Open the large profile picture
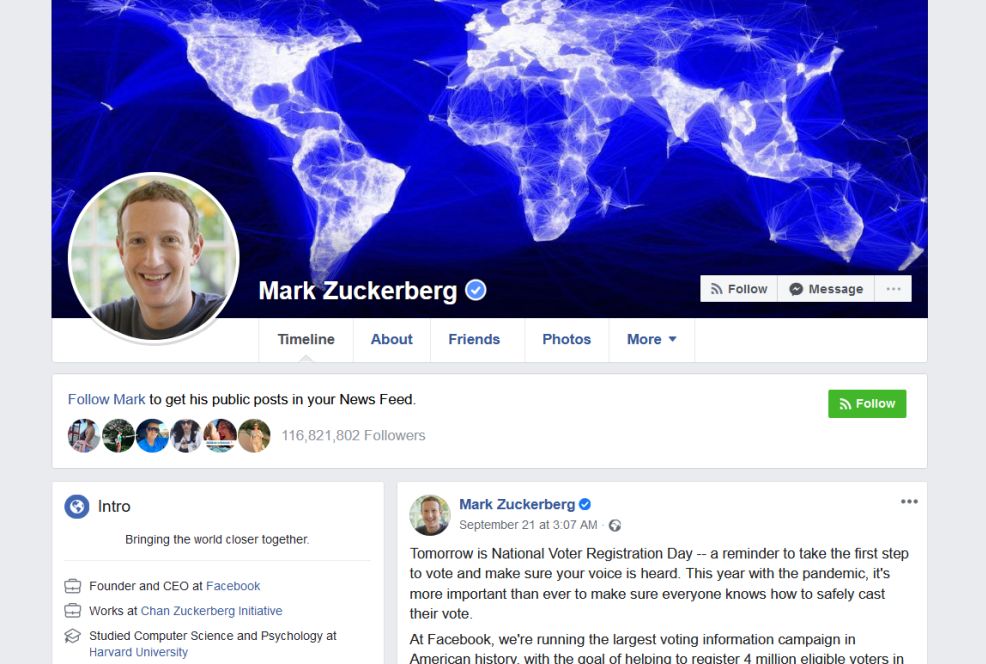 pos(153,258)
